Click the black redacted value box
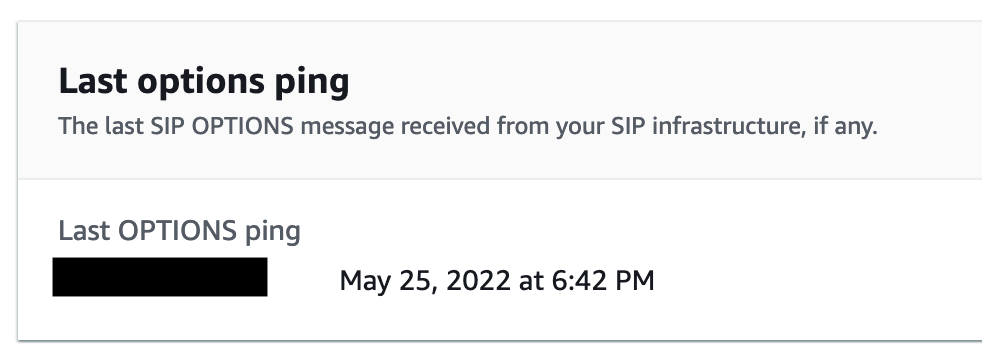 pyautogui.click(x=160, y=277)
